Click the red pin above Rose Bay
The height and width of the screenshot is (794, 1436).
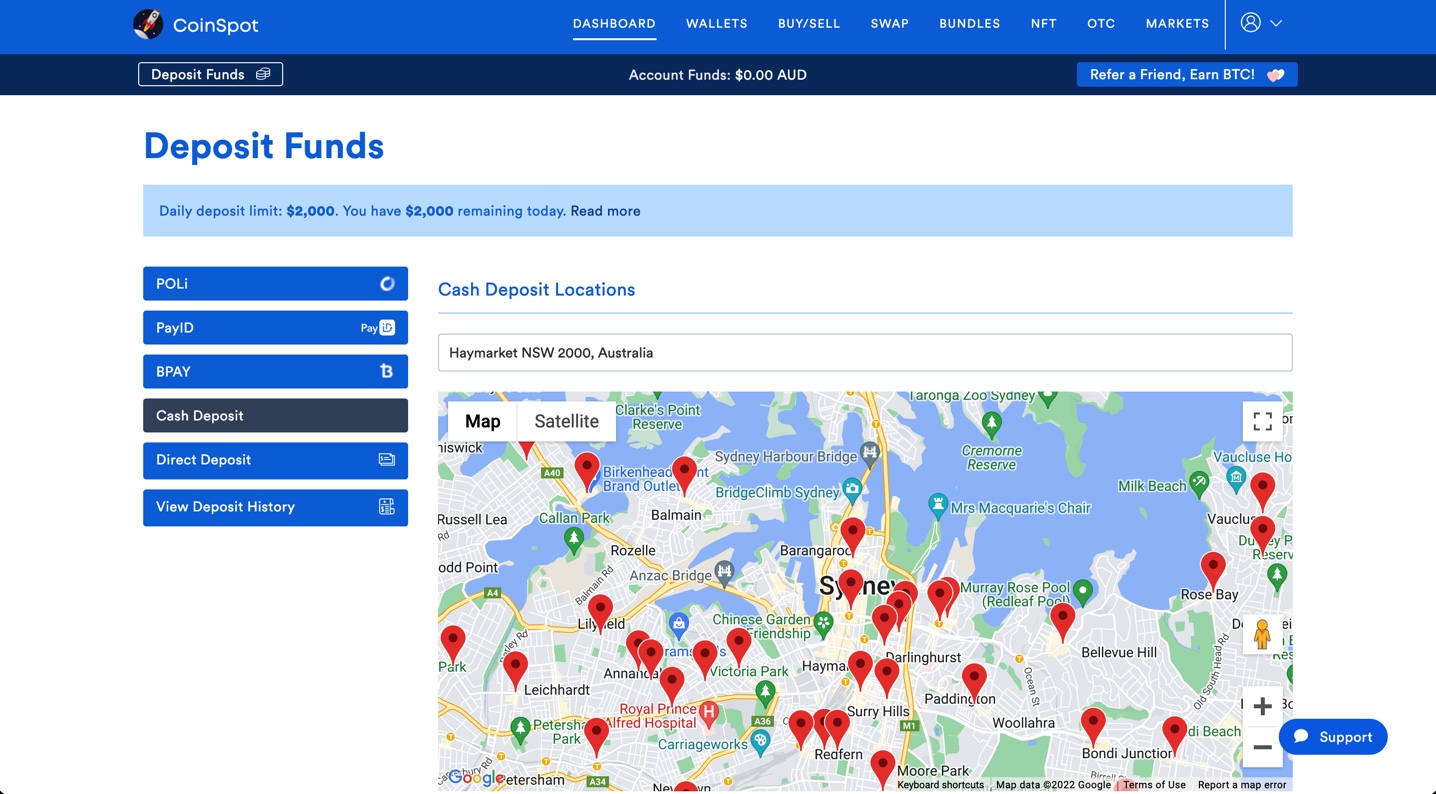(1213, 571)
